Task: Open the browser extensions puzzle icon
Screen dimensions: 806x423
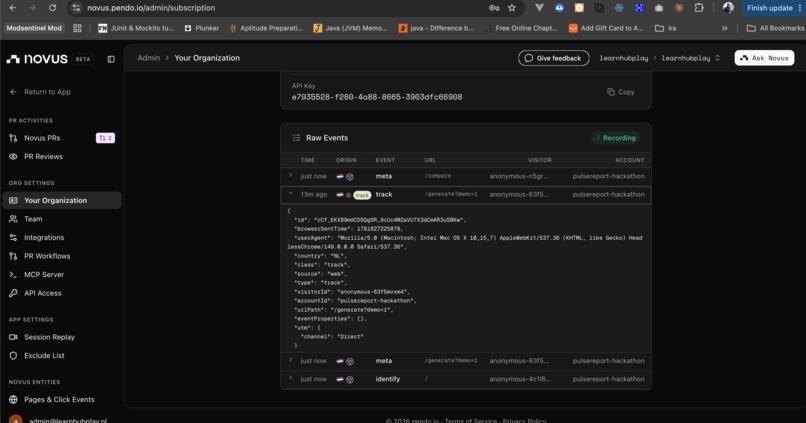Action: 699,8
